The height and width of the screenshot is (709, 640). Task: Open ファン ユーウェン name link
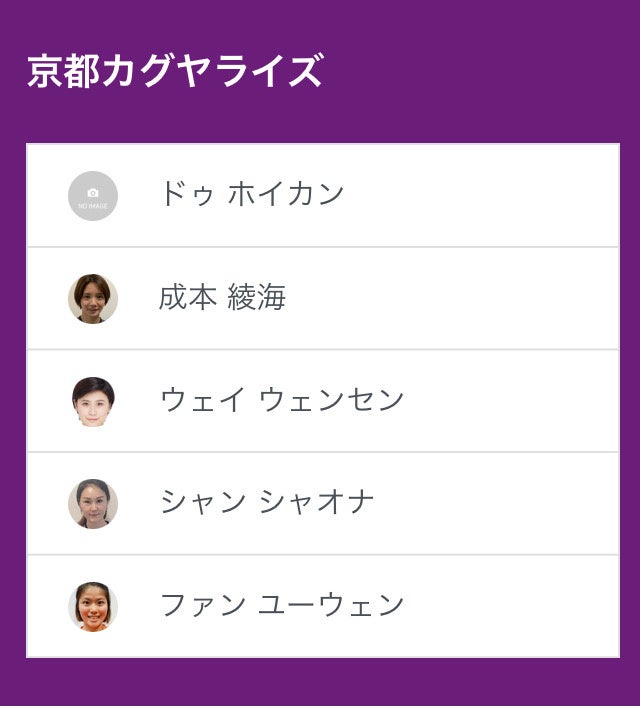282,605
